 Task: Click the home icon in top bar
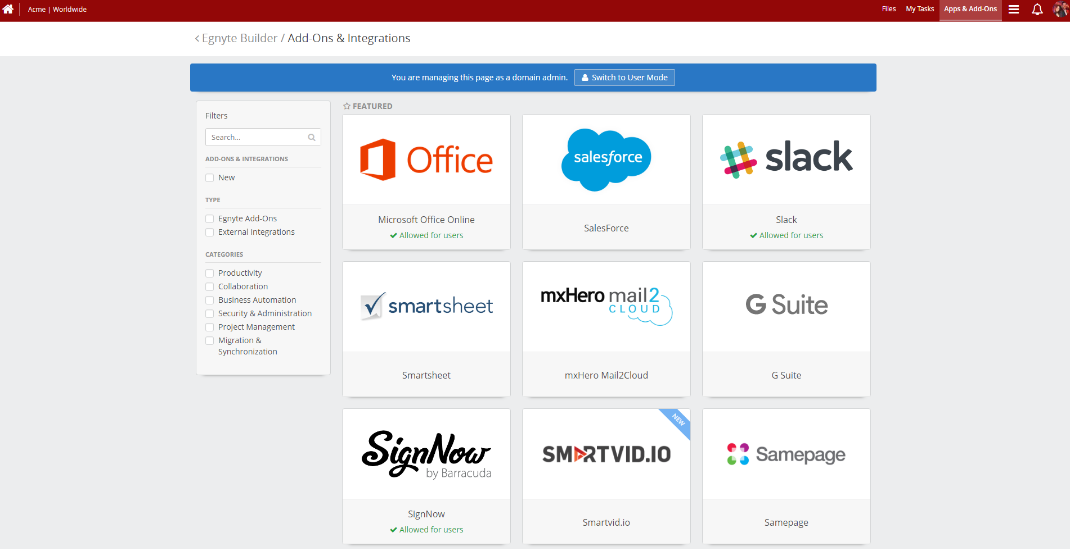click(x=9, y=9)
